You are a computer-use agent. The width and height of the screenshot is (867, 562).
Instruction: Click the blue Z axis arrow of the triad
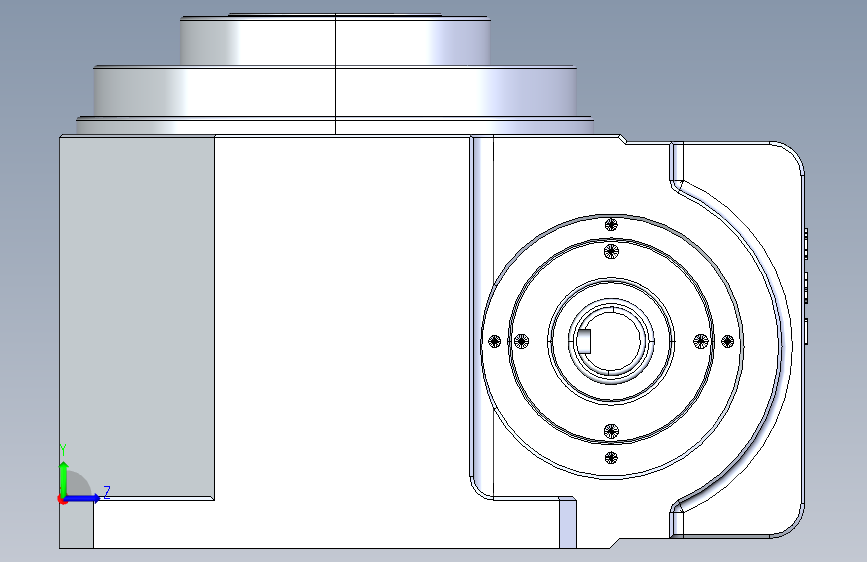click(83, 498)
